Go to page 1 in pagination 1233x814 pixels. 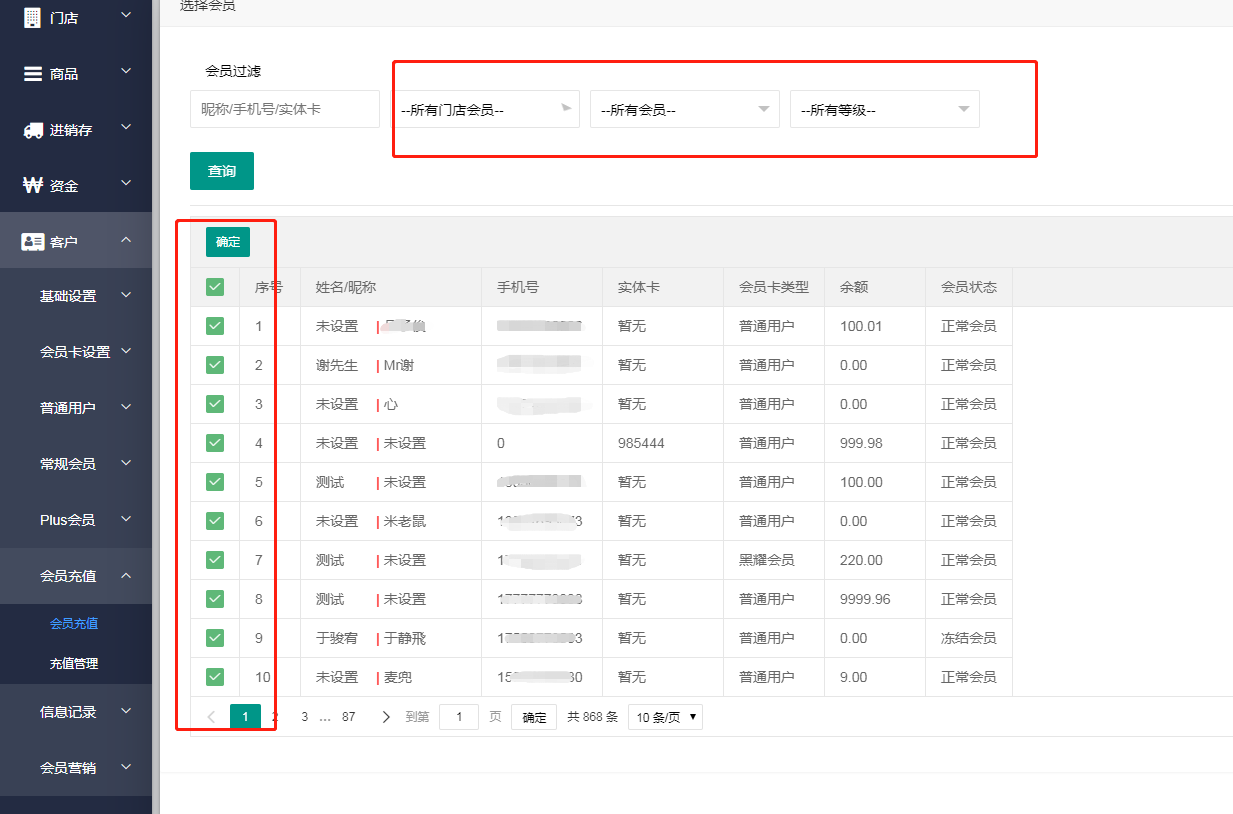(x=245, y=717)
